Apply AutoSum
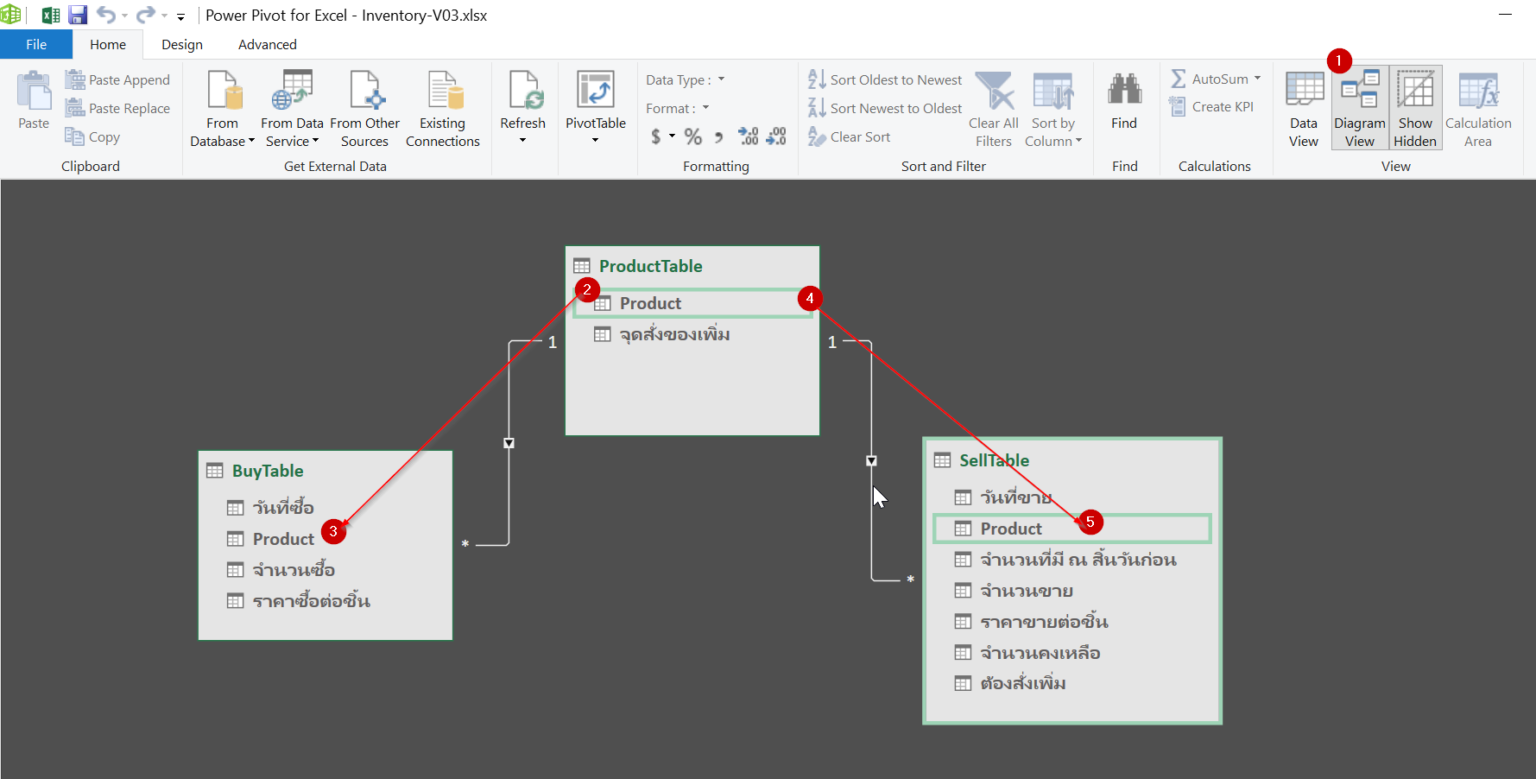Image resolution: width=1536 pixels, height=779 pixels. [1215, 78]
